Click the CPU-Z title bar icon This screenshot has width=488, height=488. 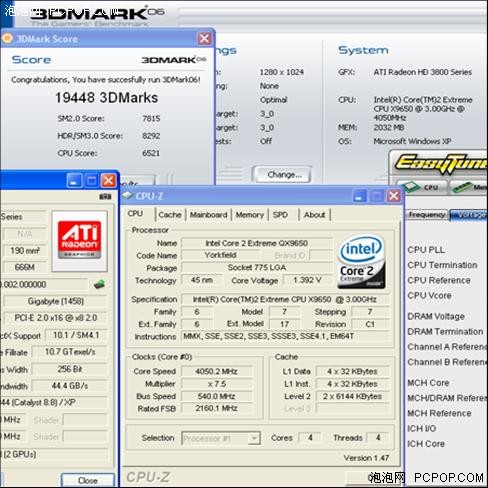click(128, 196)
